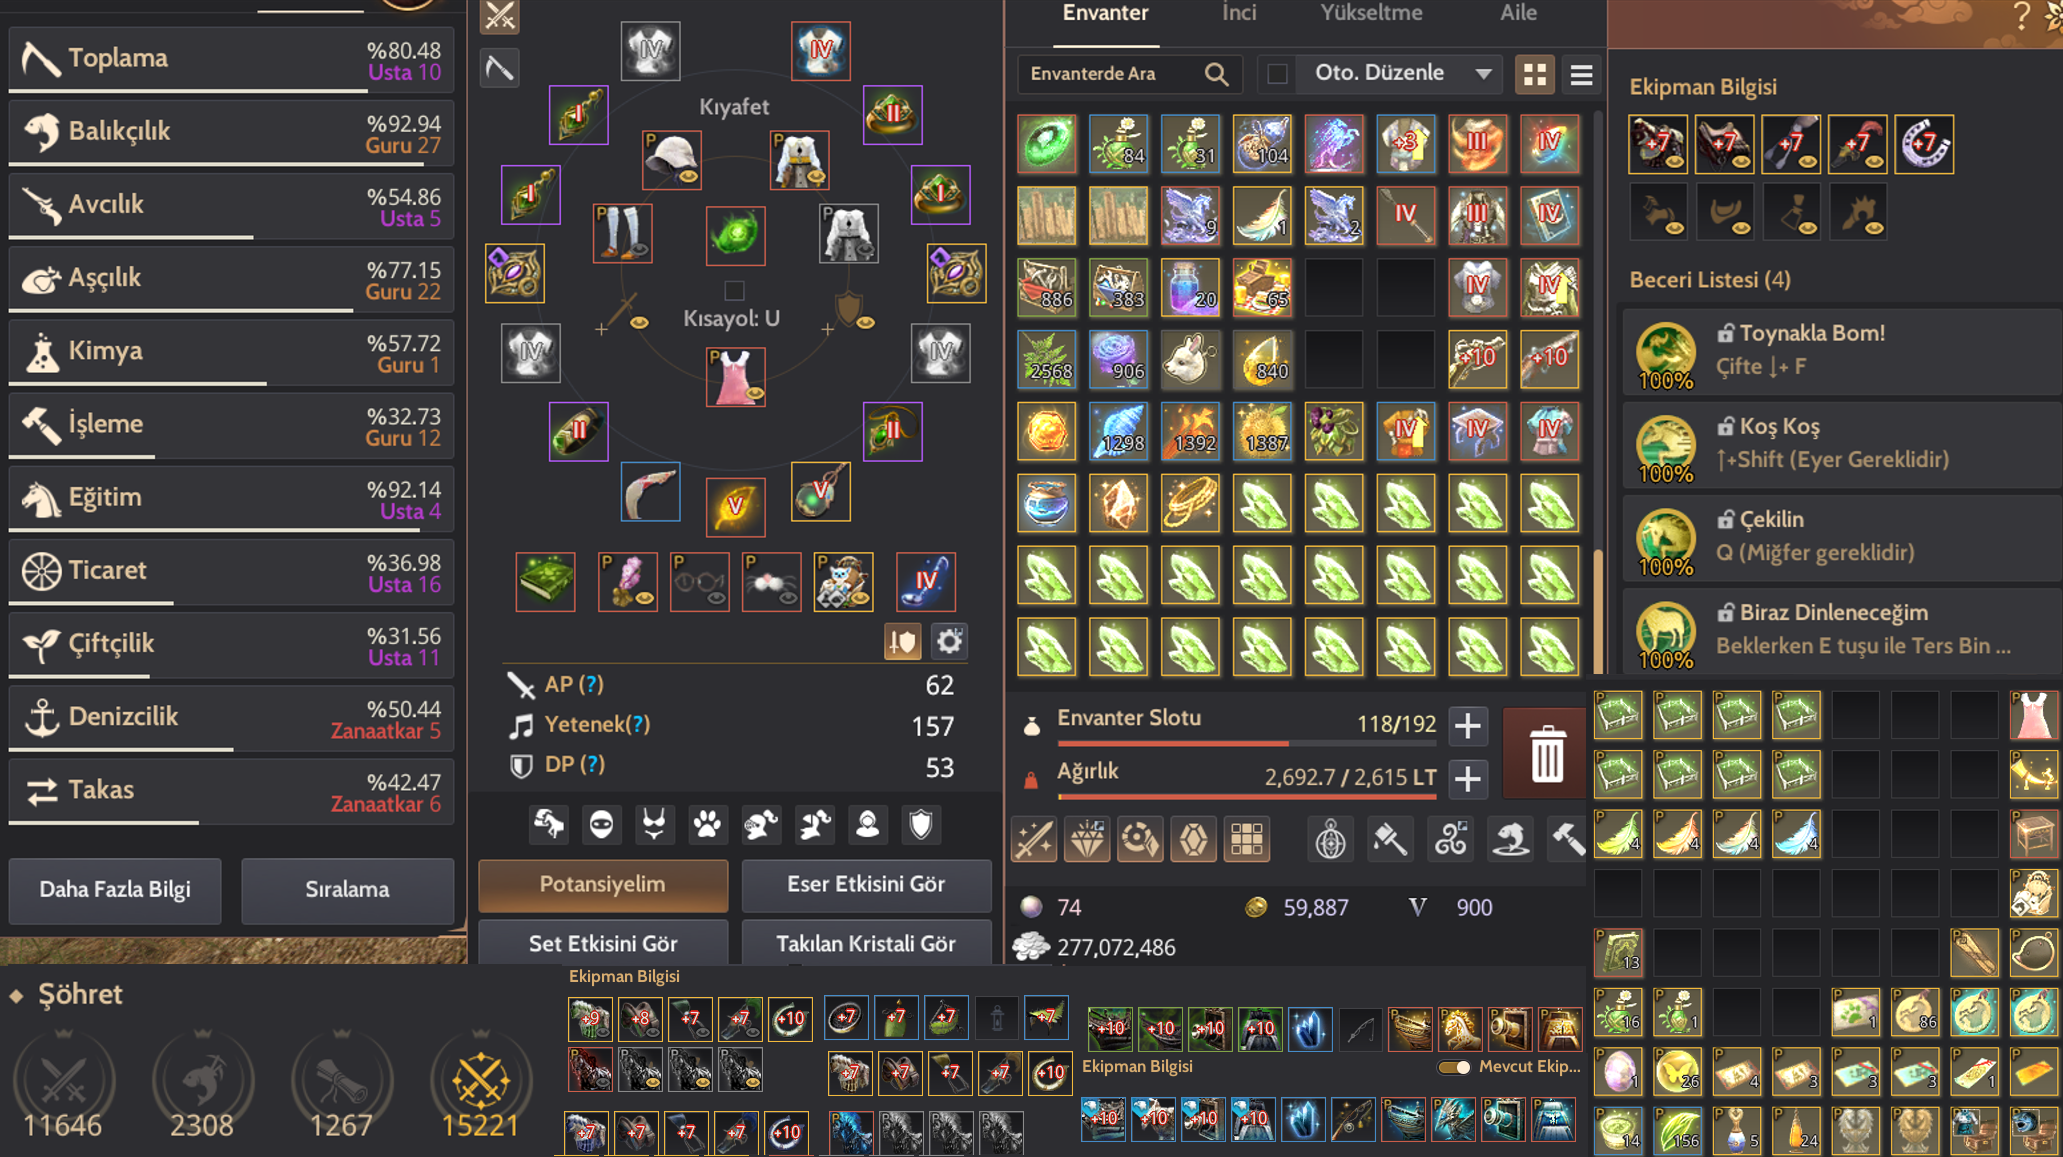Click the Eser Etkisini Gör button
This screenshot has width=2063, height=1157.
[x=866, y=884]
